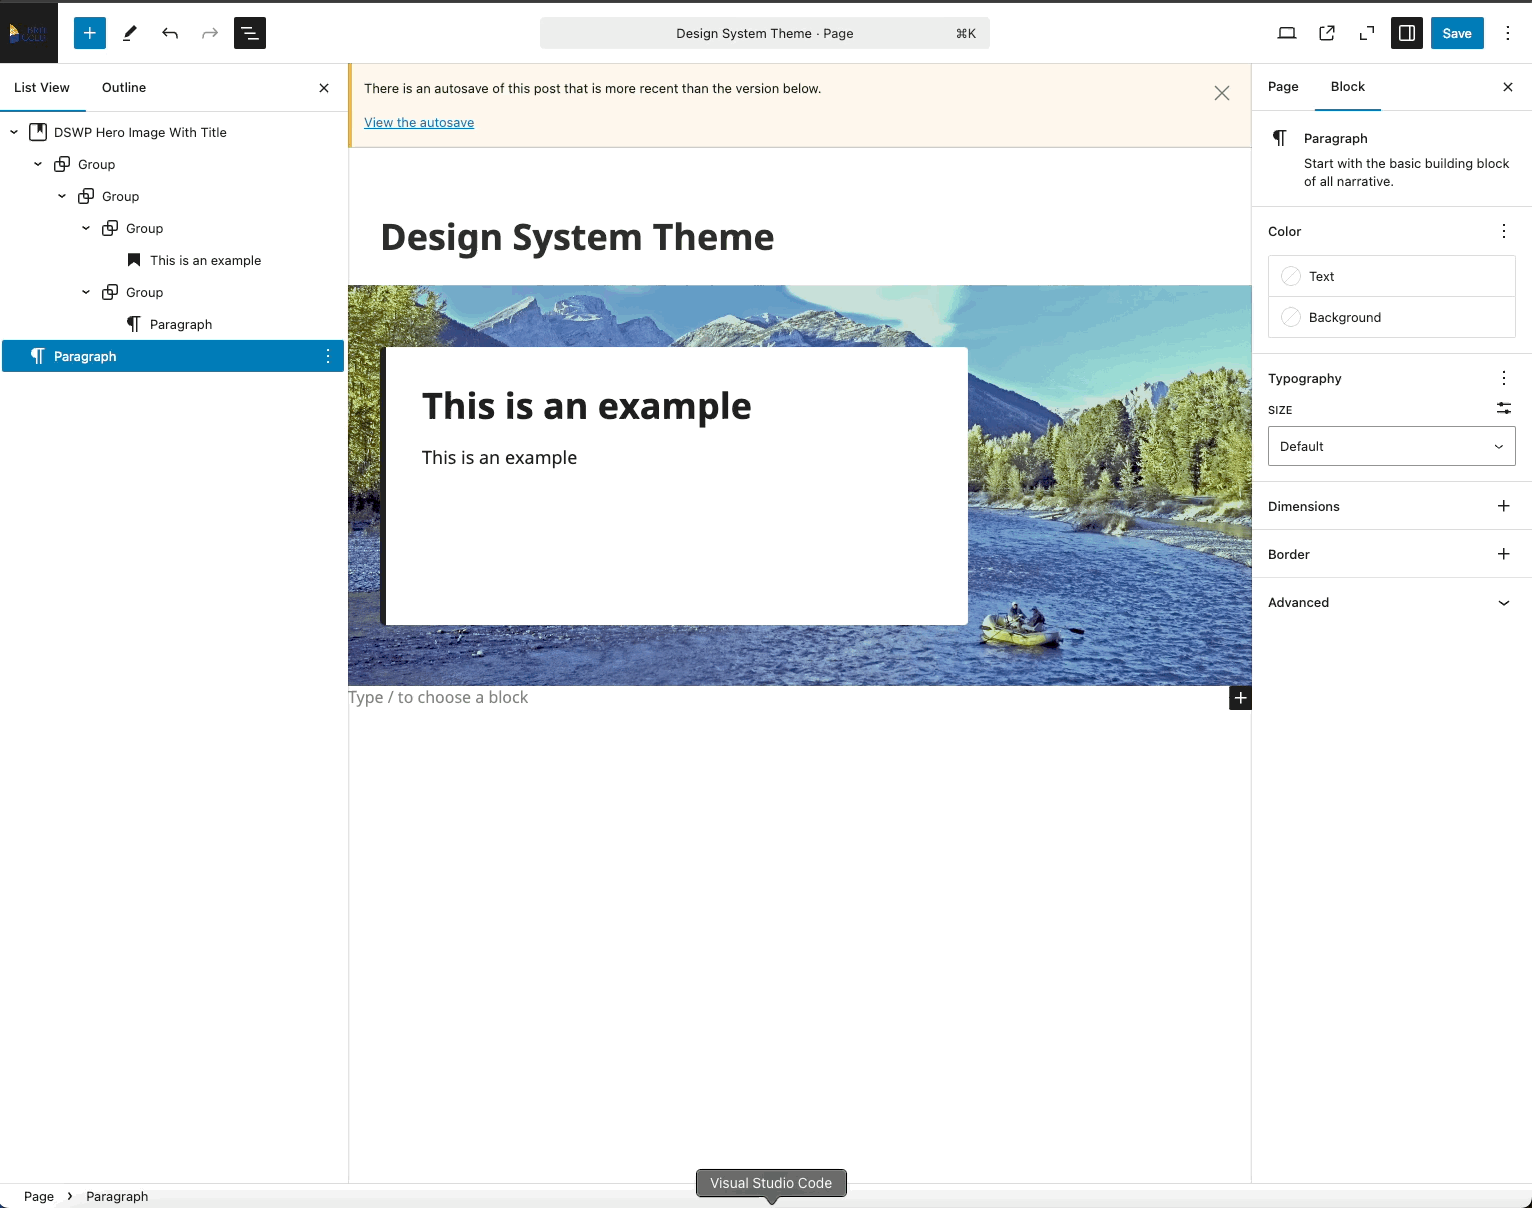Close the List View panel
Viewport: 1532px width, 1208px height.
(324, 88)
